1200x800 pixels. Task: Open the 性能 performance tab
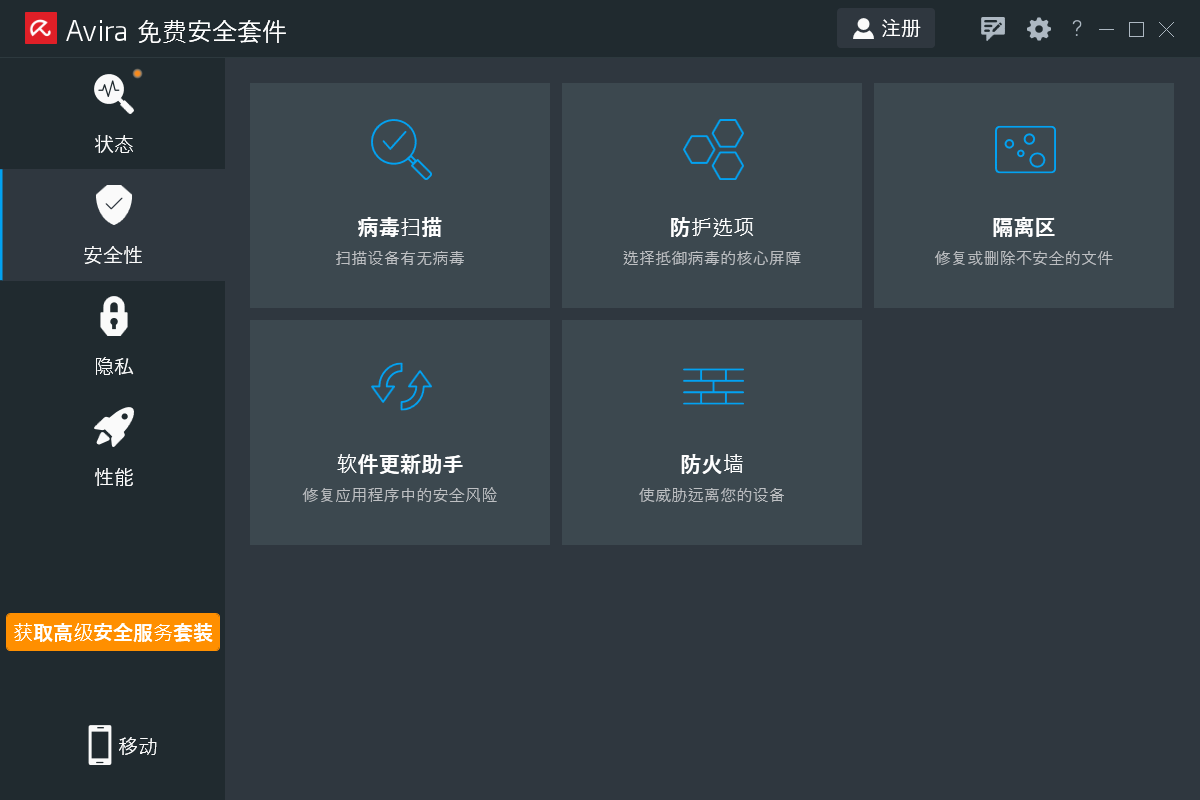pos(113,447)
